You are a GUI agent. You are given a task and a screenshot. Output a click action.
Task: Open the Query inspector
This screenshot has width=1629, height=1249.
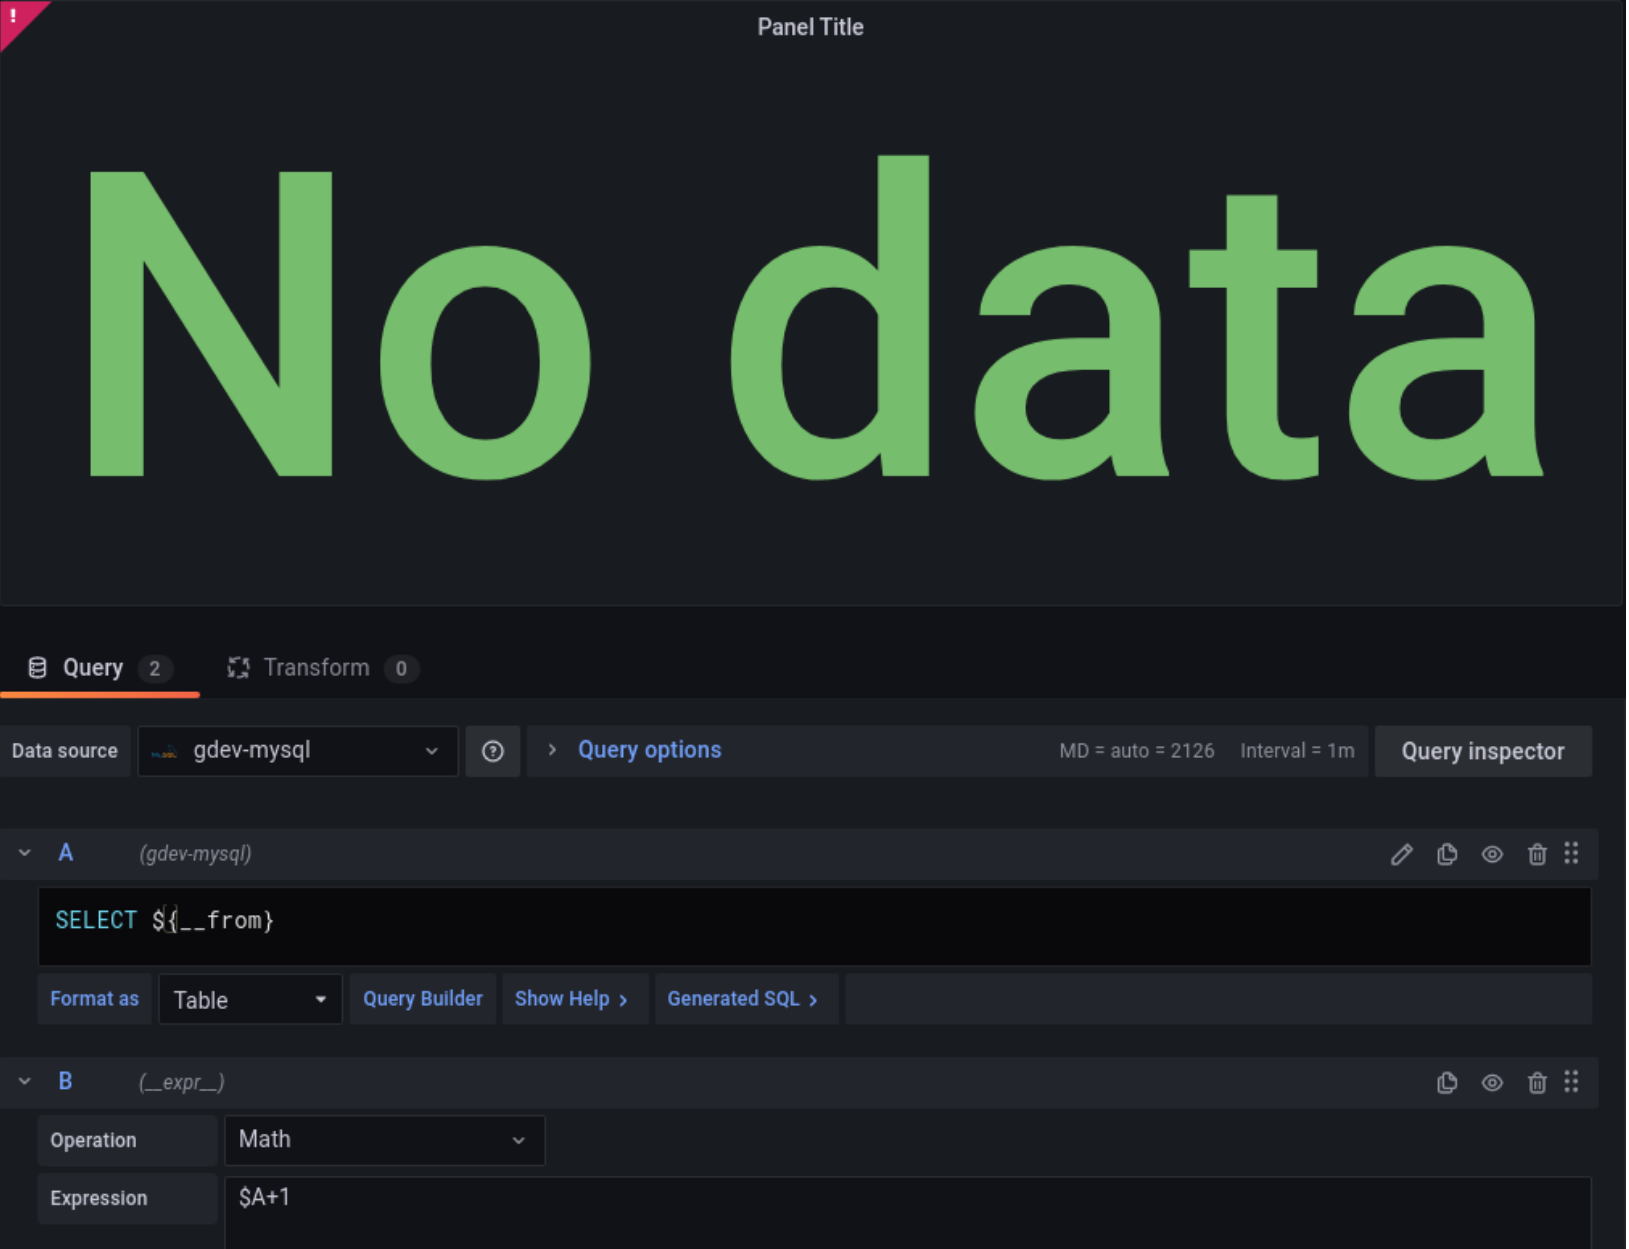coord(1483,751)
